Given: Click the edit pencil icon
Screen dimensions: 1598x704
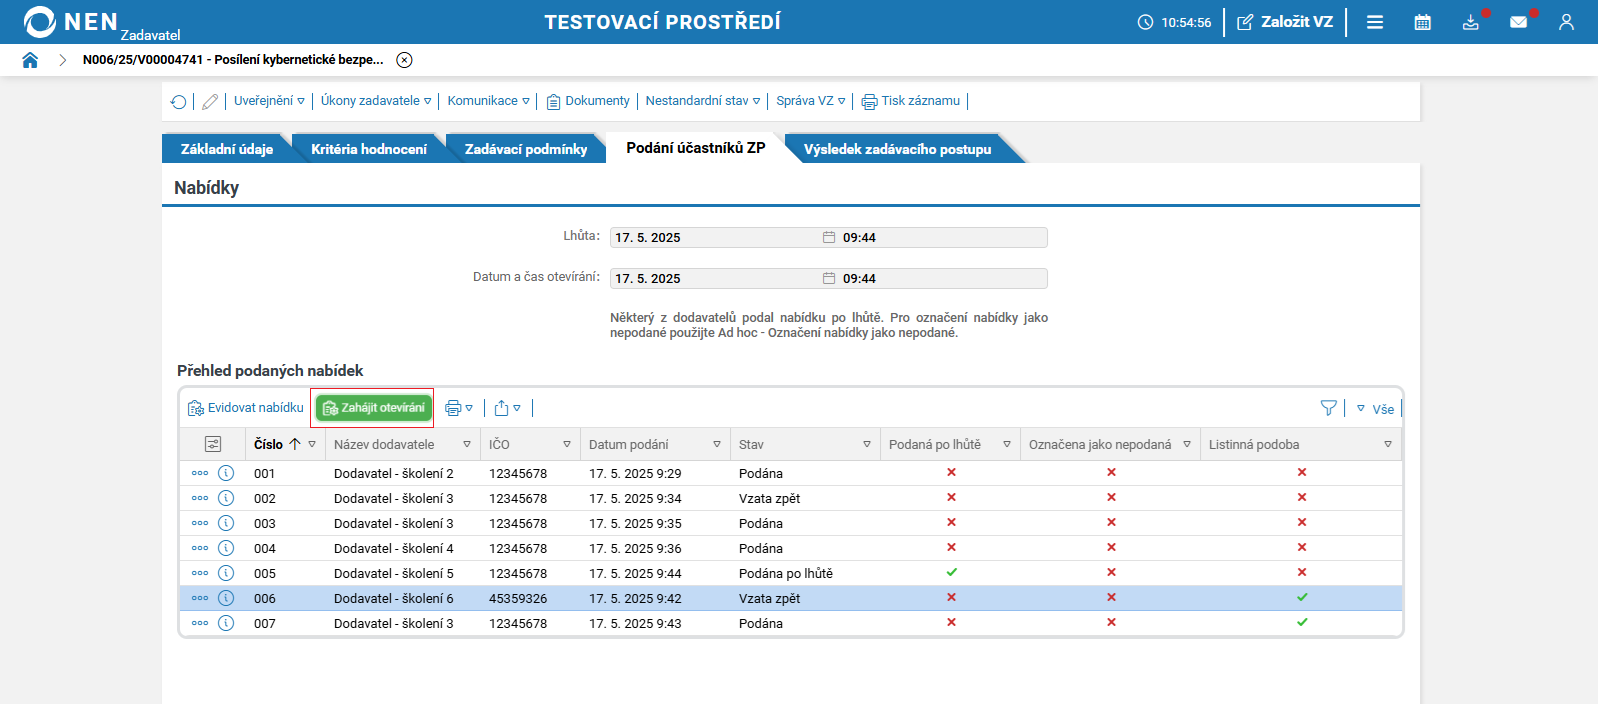Looking at the screenshot, I should [210, 101].
